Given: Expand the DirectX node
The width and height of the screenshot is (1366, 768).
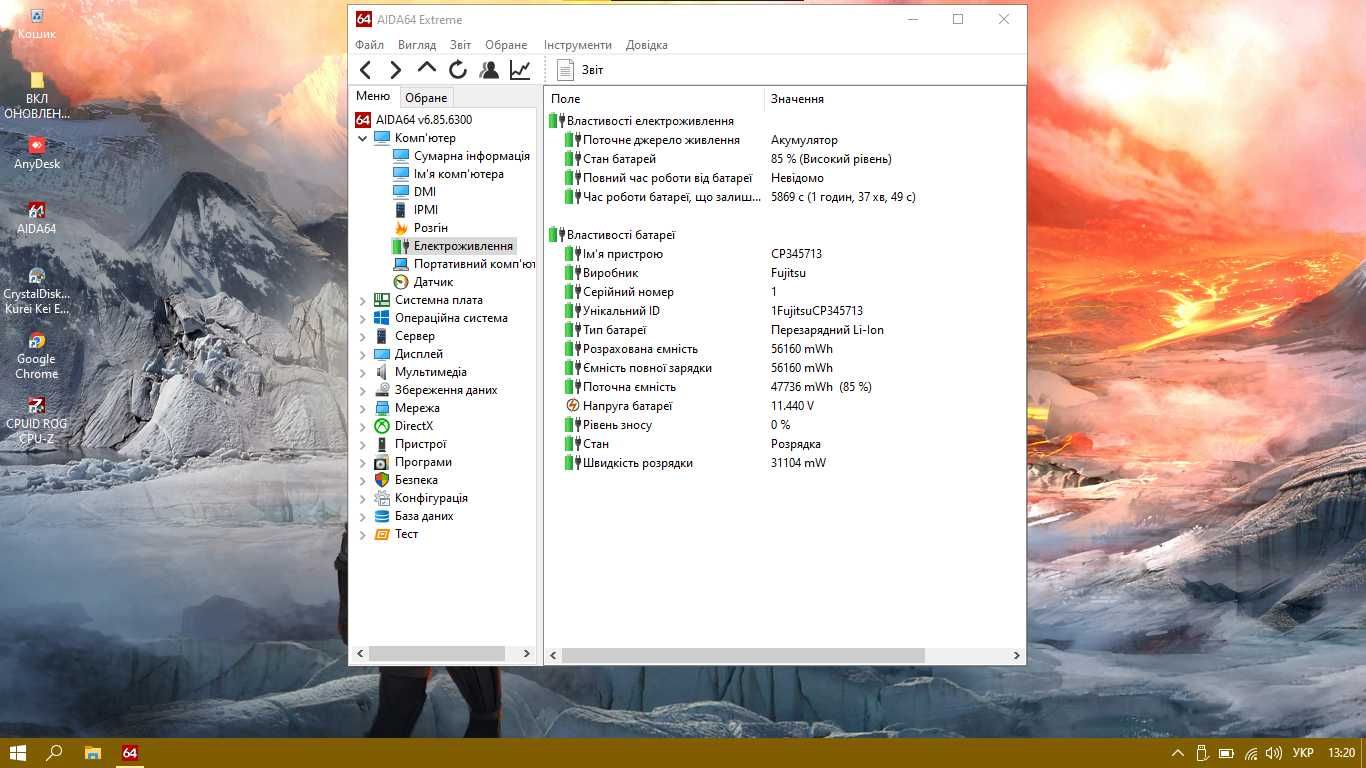Looking at the screenshot, I should (x=363, y=426).
